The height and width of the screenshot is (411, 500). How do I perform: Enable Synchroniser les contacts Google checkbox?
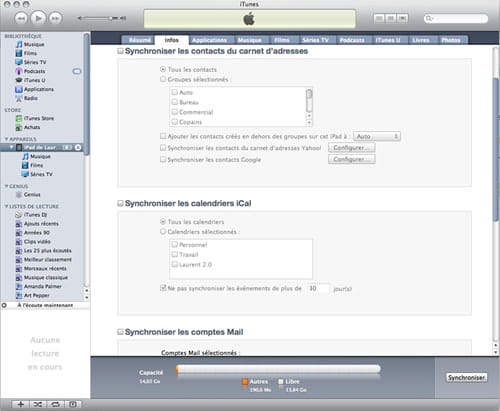(163, 159)
